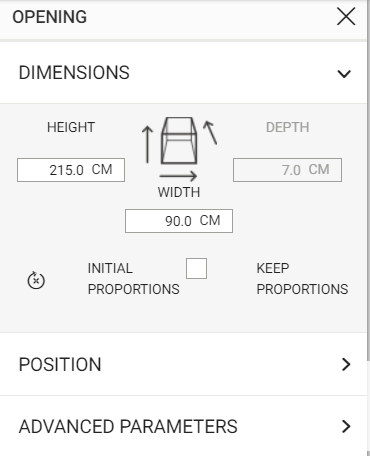Click the Height input field

(71, 170)
